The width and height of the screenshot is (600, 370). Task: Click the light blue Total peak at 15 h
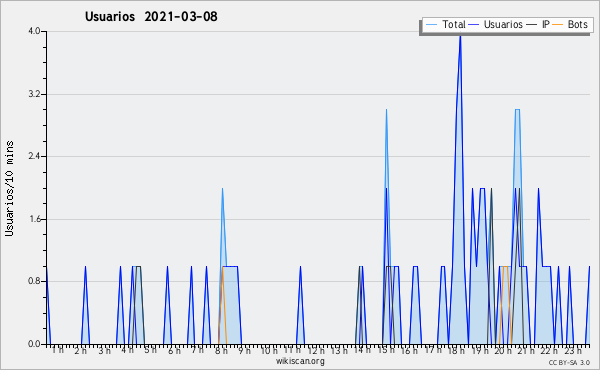click(x=386, y=111)
